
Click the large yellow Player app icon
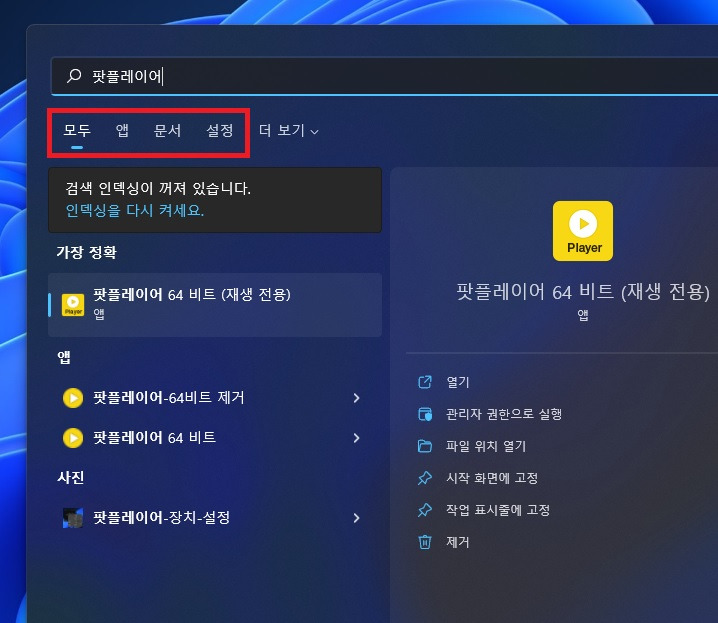(583, 231)
